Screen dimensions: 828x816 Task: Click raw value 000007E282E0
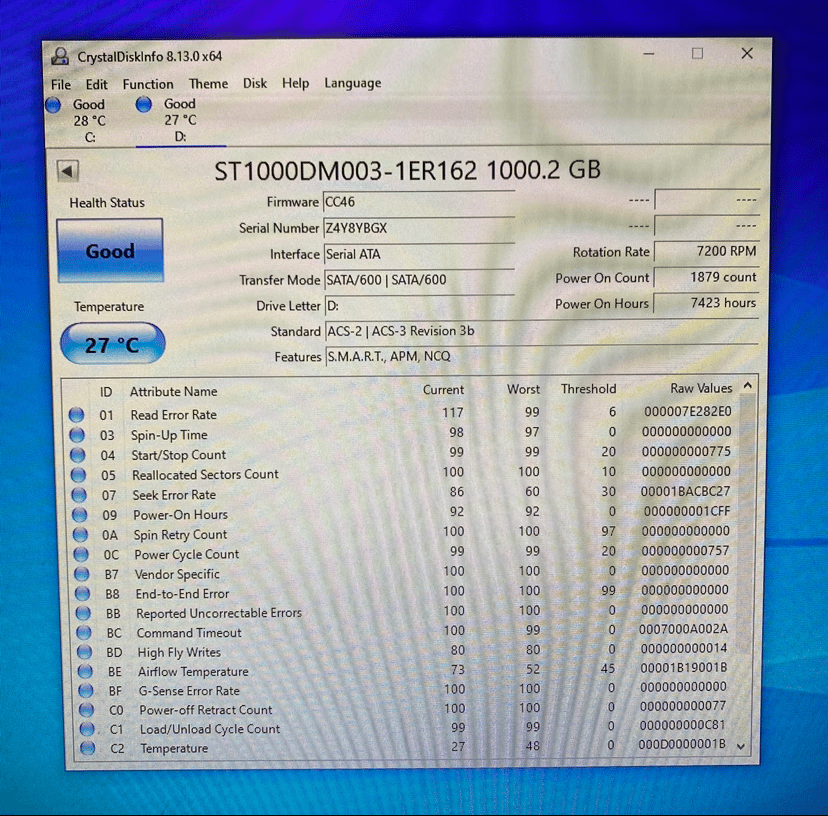tap(688, 411)
